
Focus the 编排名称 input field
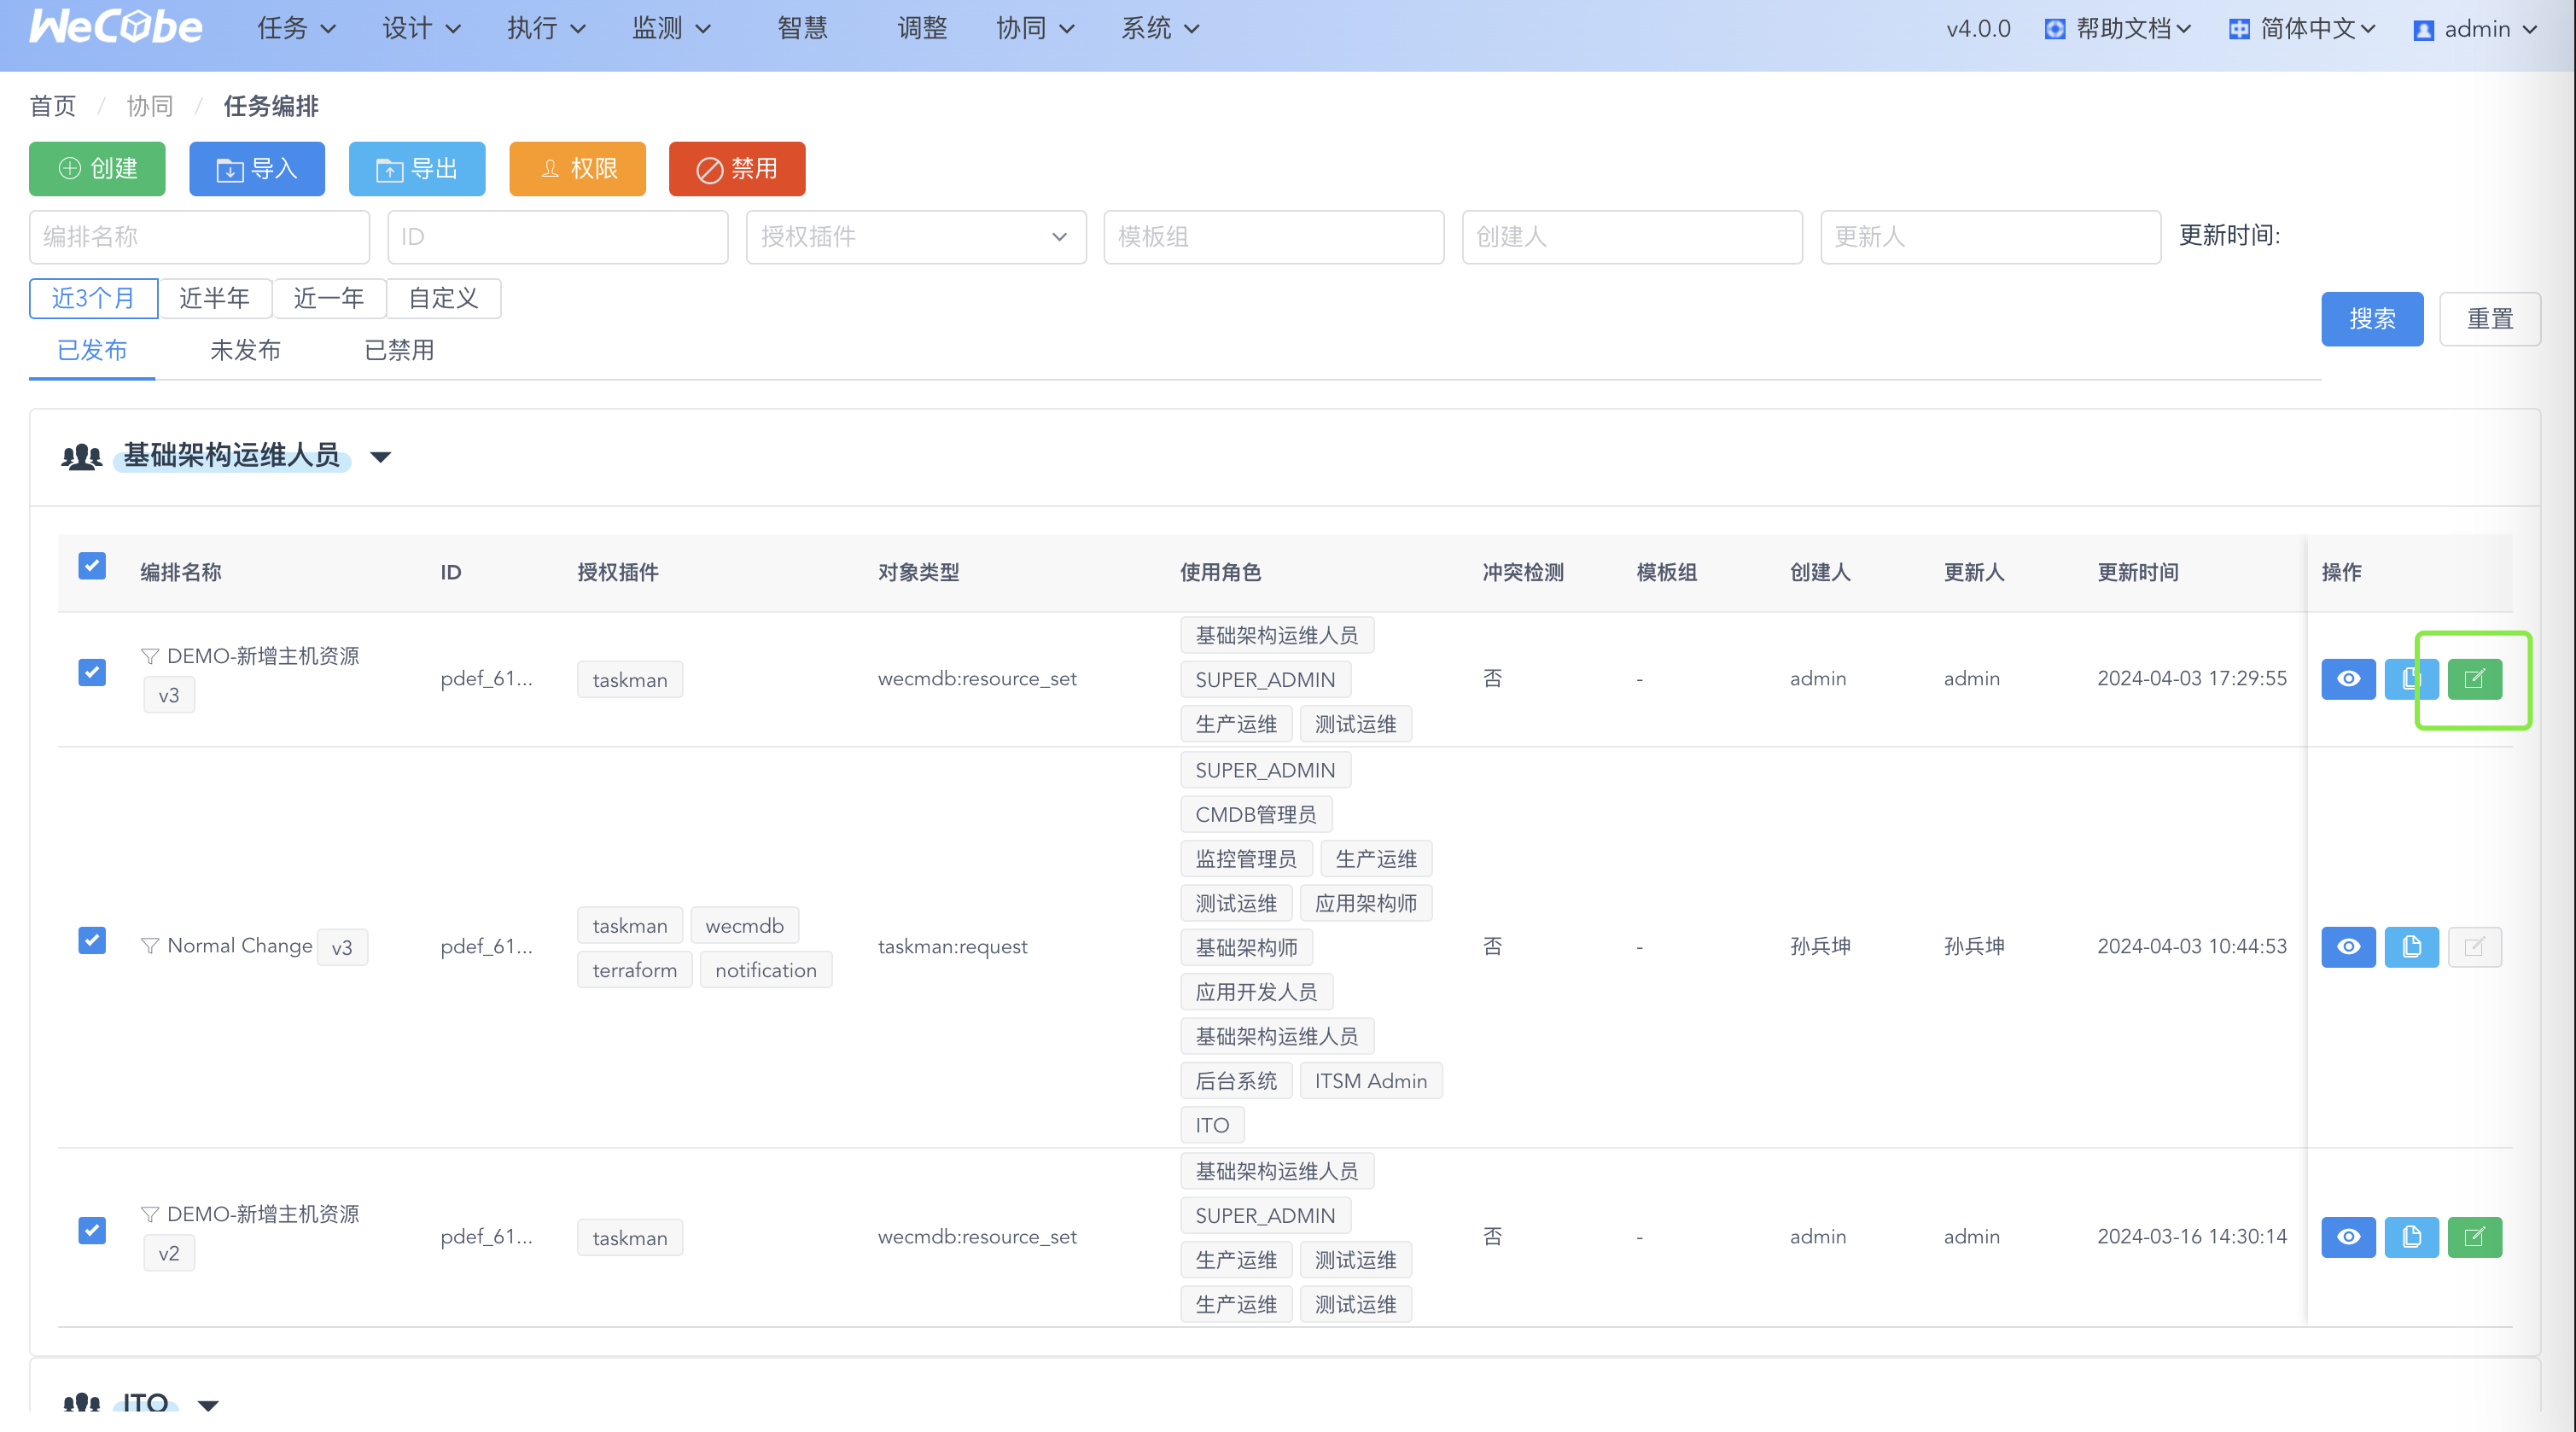199,237
